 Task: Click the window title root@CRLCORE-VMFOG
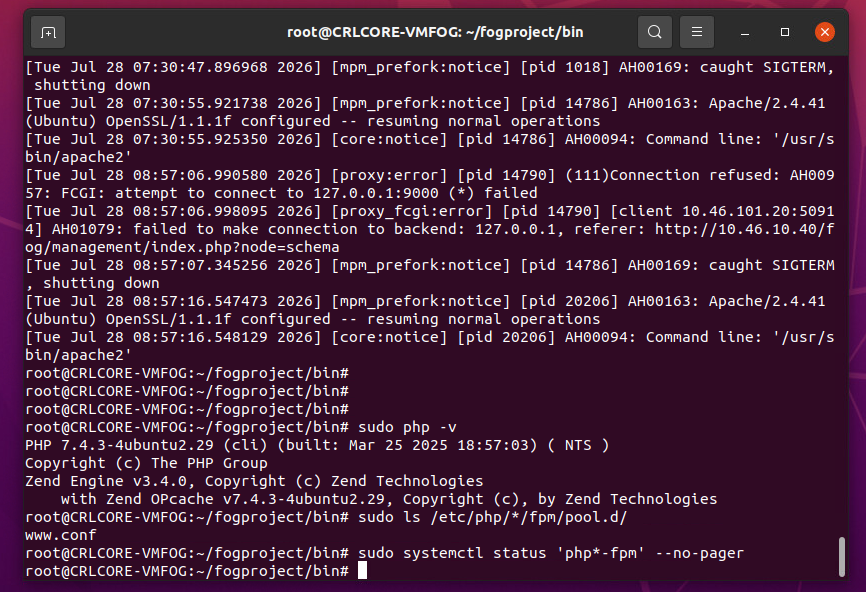point(435,32)
